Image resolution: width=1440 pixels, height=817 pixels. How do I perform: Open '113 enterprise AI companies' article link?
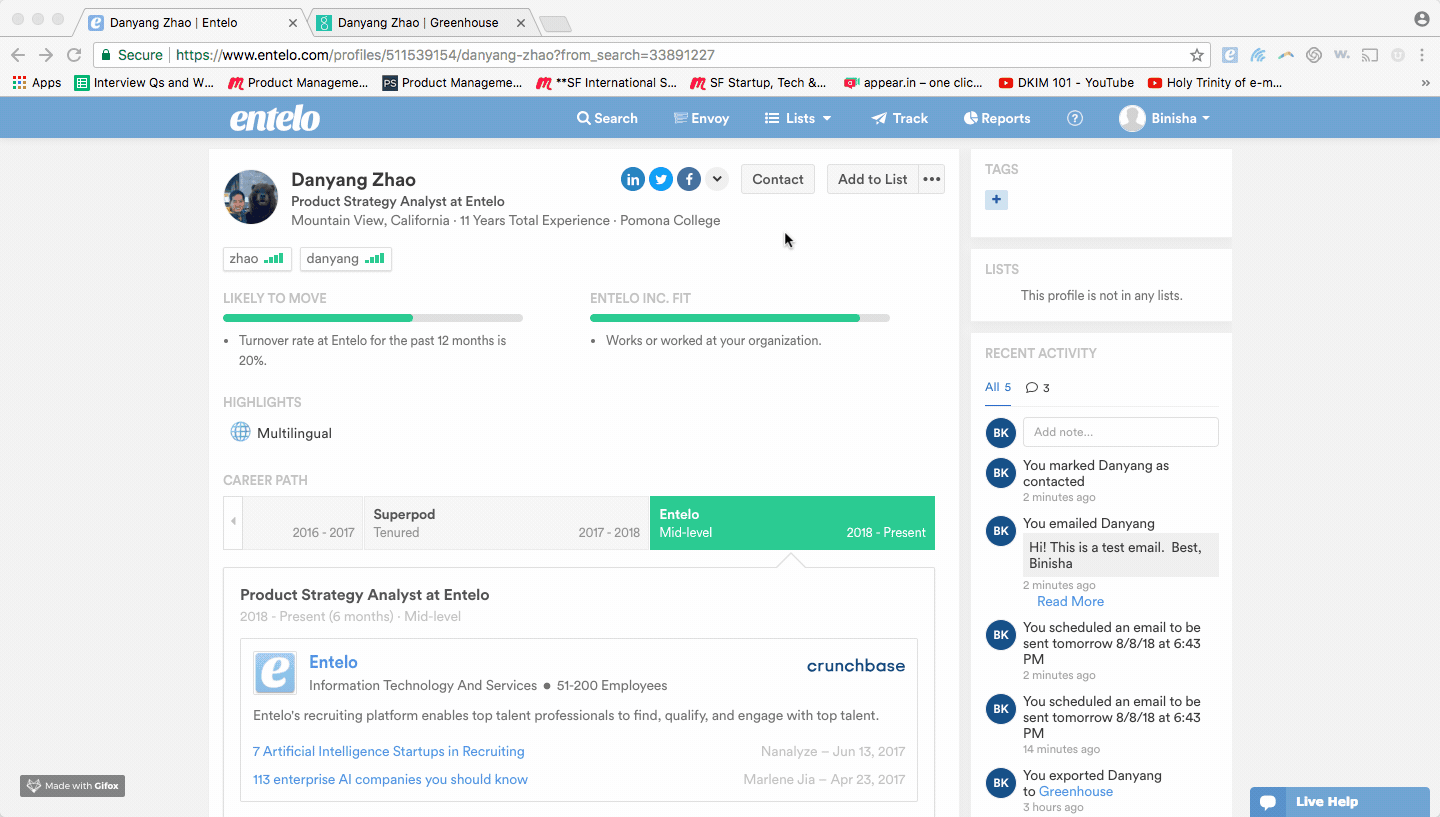coord(390,779)
